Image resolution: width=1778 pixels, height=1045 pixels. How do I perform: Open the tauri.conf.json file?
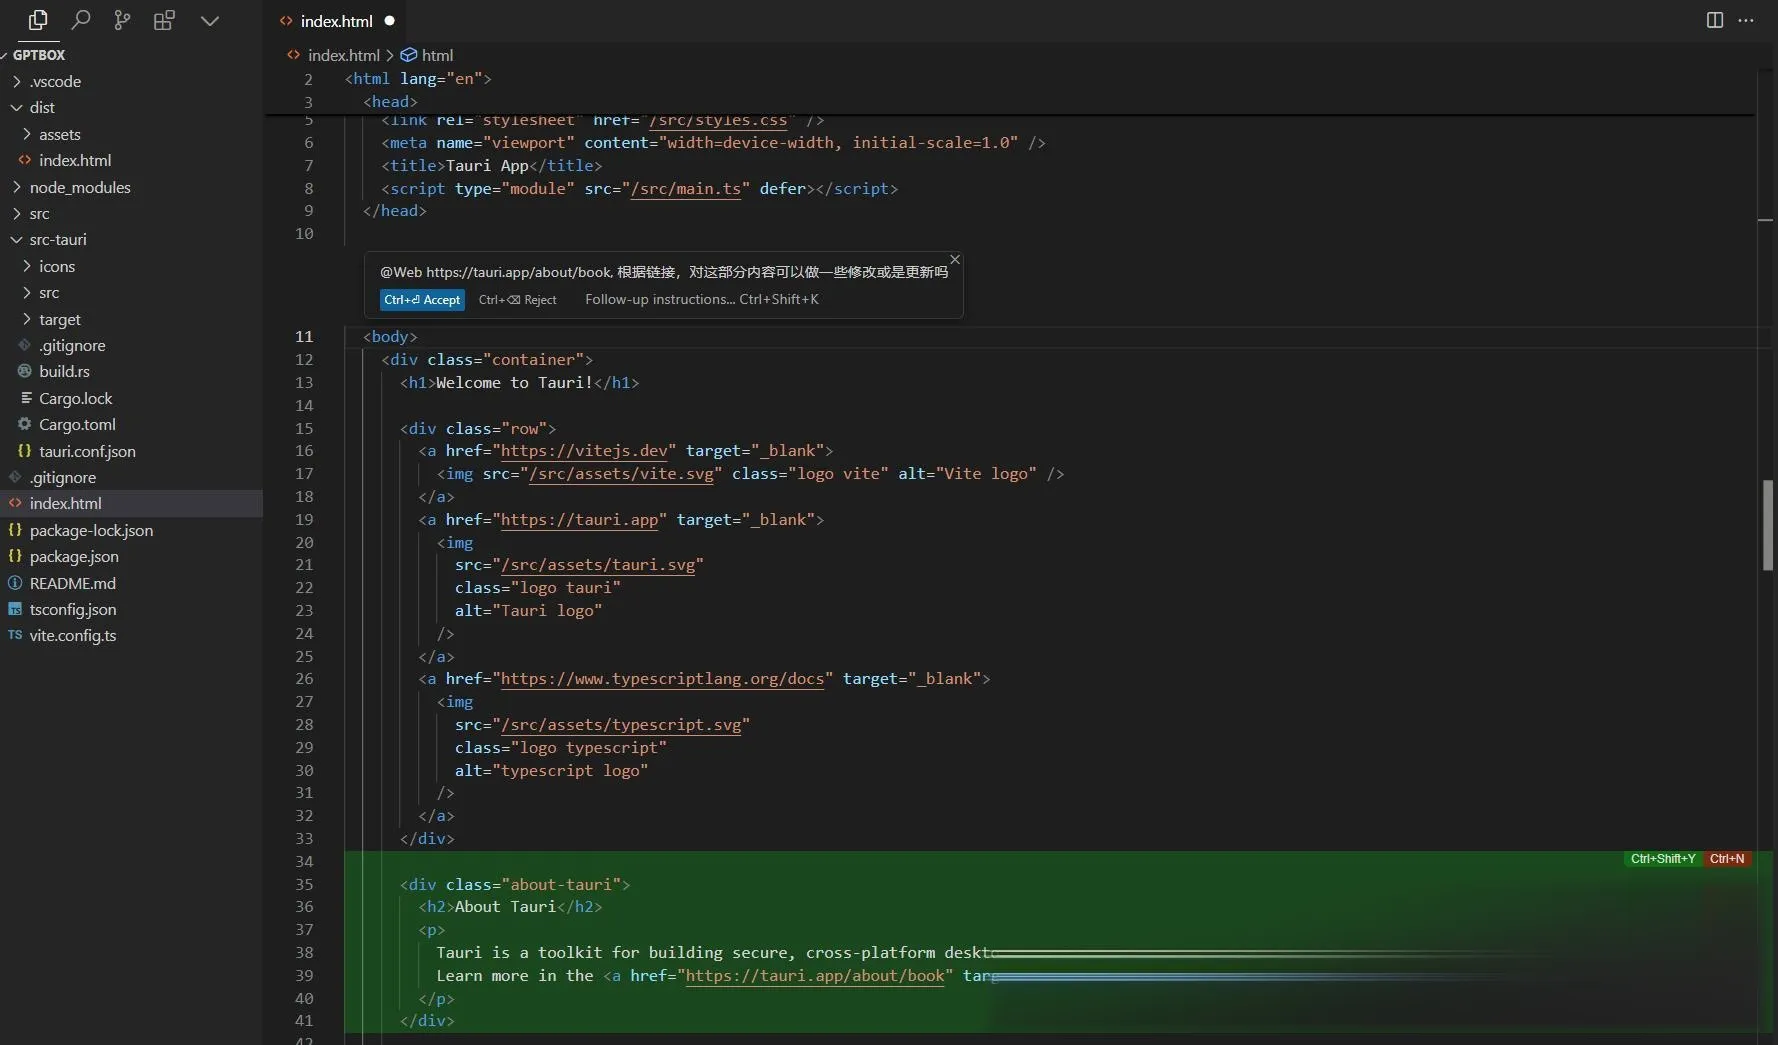pyautogui.click(x=87, y=451)
